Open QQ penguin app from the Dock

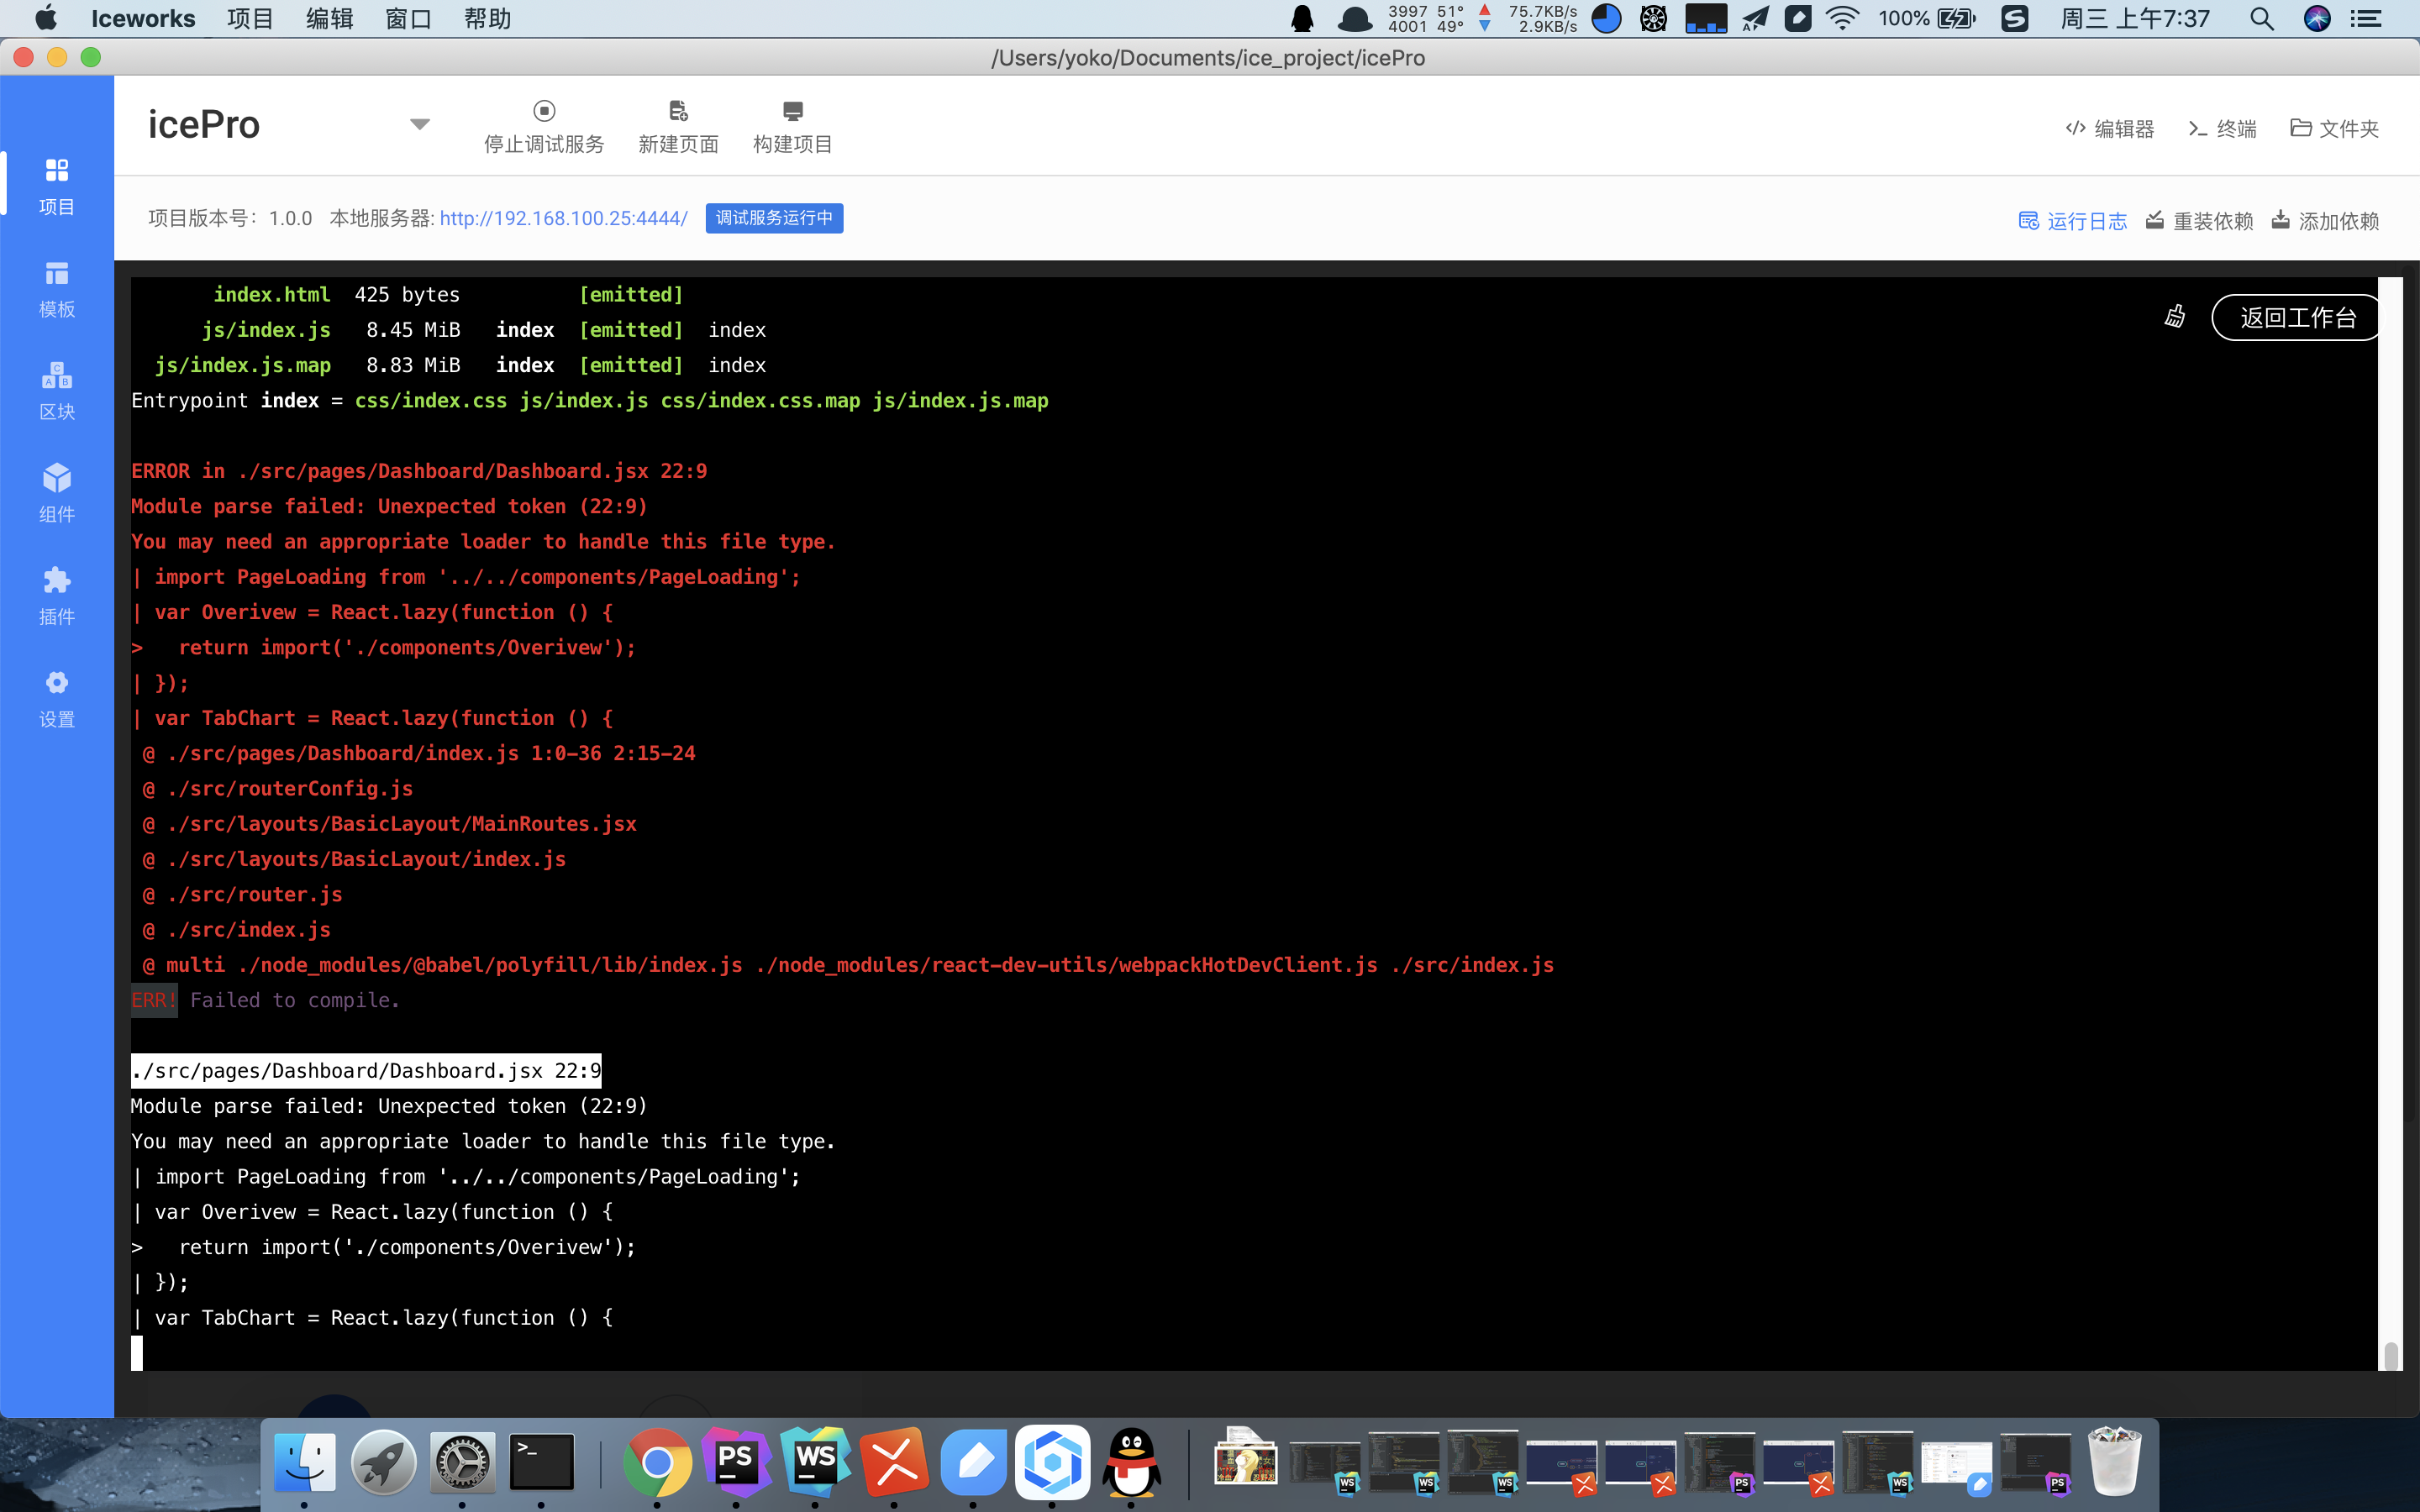[1131, 1463]
